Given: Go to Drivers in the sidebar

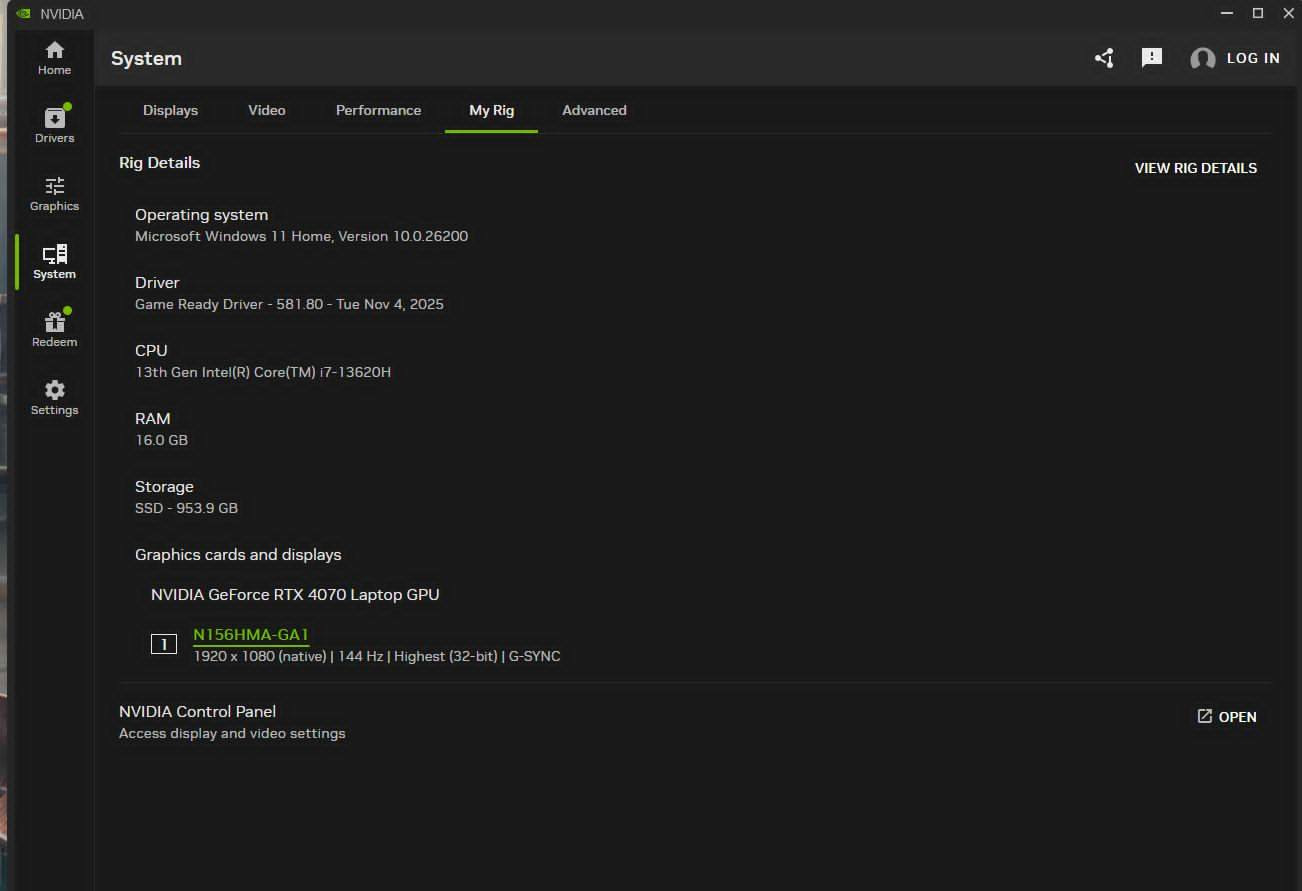Looking at the screenshot, I should (54, 126).
